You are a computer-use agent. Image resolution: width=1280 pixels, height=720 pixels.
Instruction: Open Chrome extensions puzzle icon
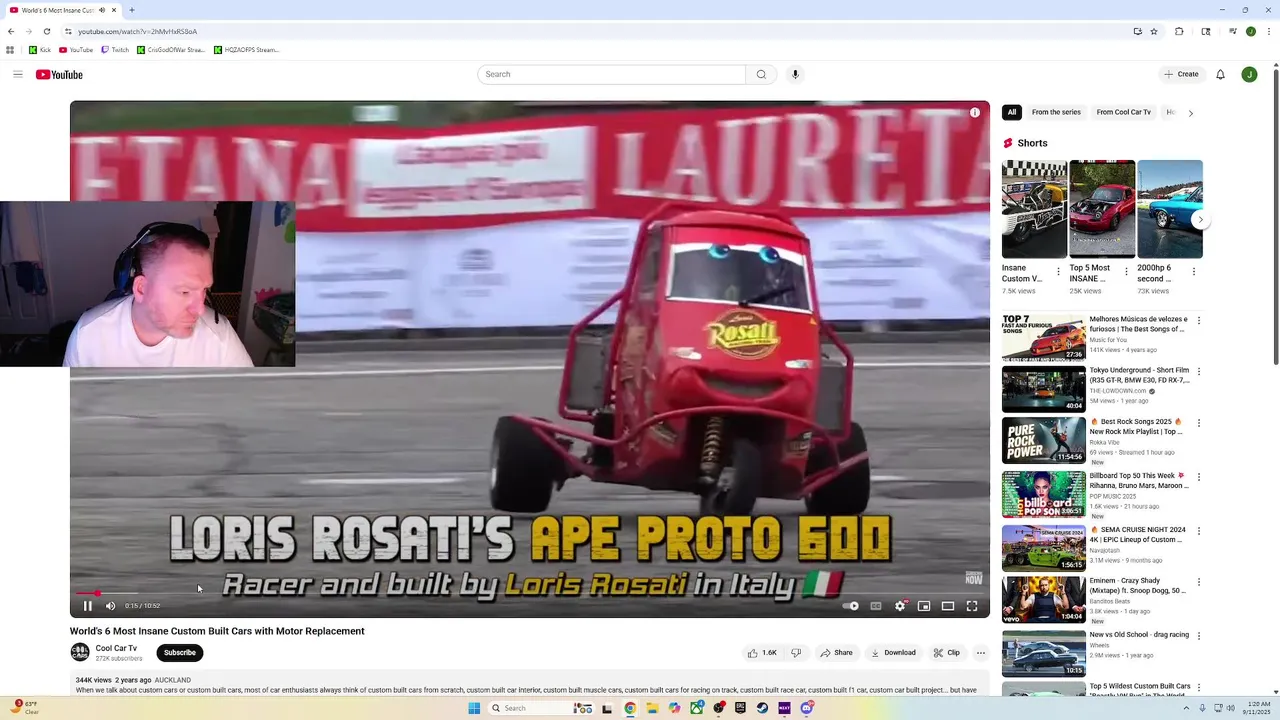[1179, 31]
